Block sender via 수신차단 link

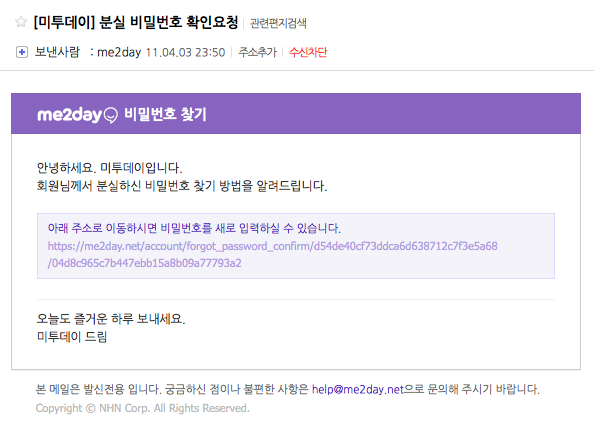308,52
